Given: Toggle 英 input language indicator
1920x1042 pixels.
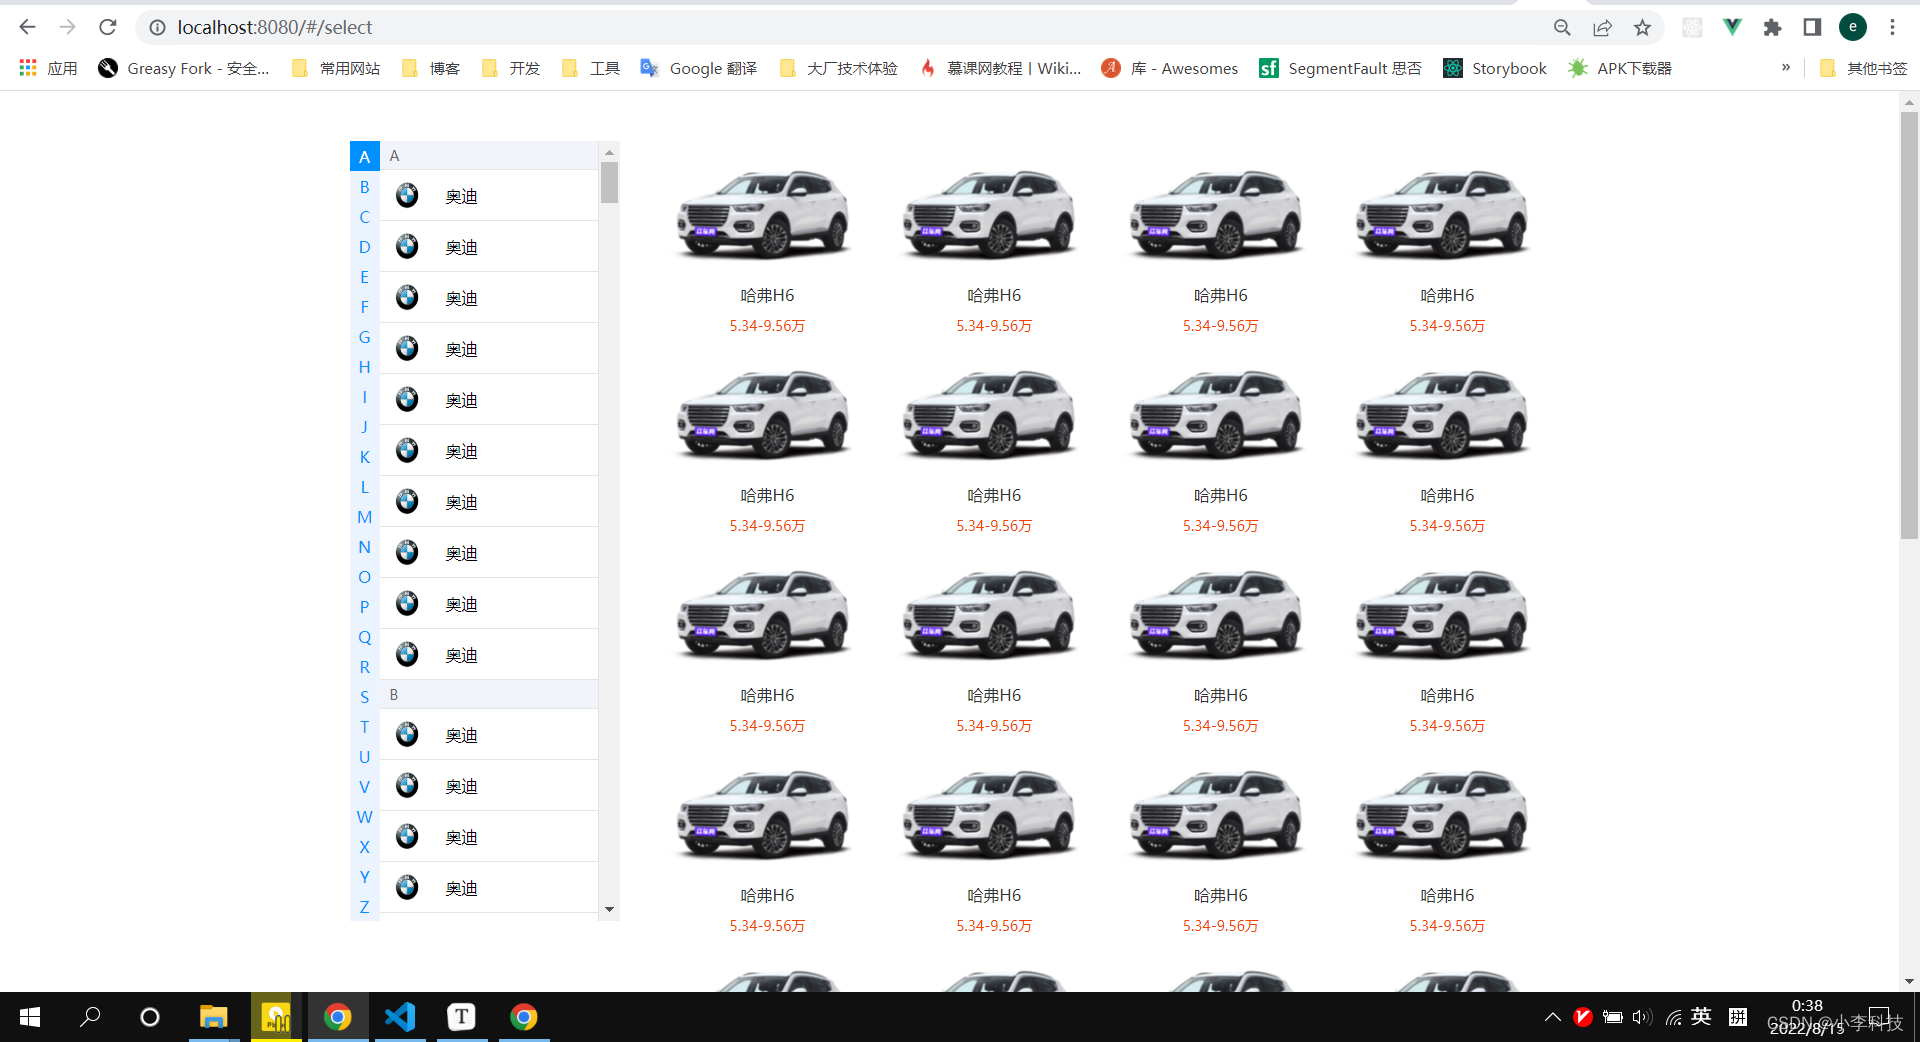Looking at the screenshot, I should click(1701, 1017).
